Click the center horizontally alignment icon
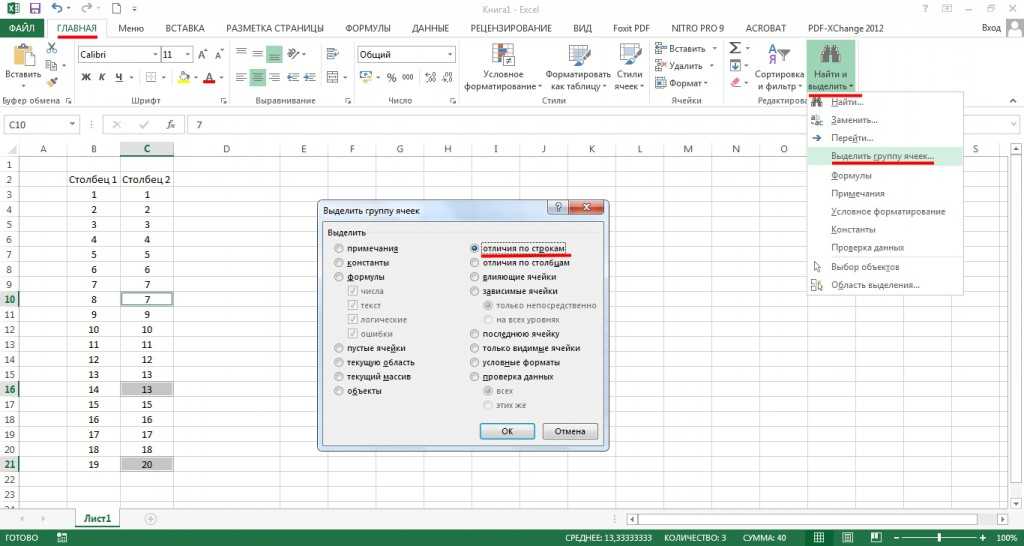 tap(258, 77)
